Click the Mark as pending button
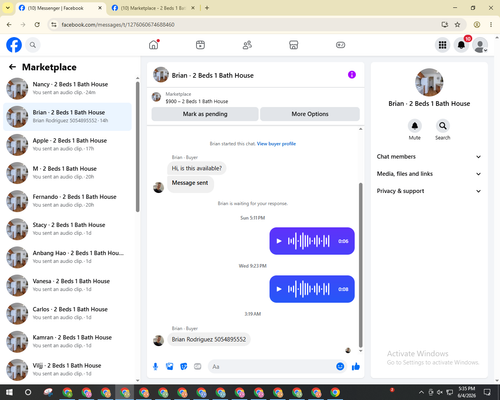 point(205,114)
